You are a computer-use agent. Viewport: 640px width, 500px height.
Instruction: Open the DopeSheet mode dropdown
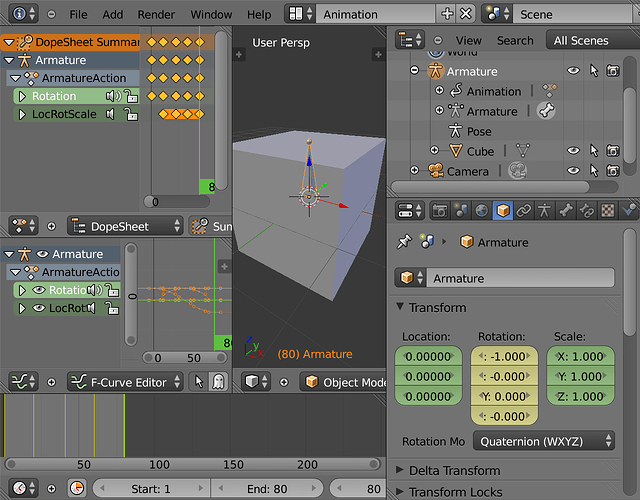coord(125,226)
